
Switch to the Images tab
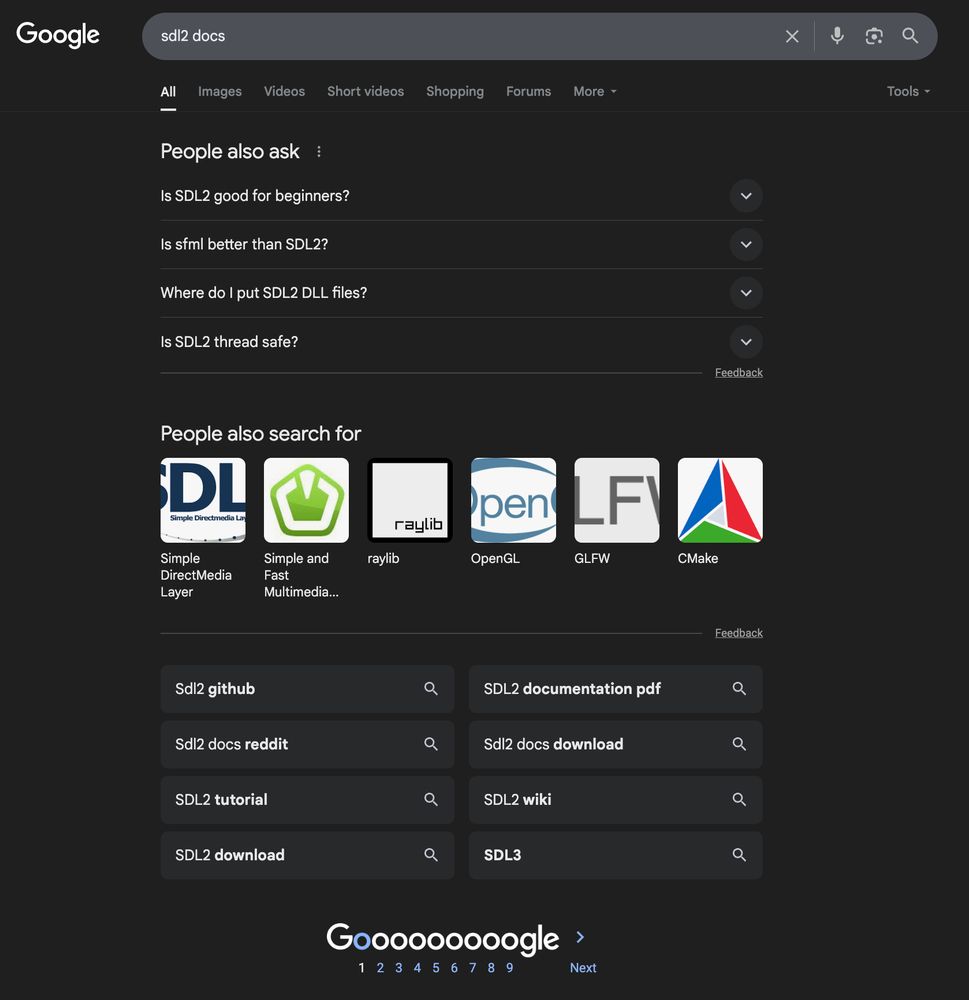(219, 91)
